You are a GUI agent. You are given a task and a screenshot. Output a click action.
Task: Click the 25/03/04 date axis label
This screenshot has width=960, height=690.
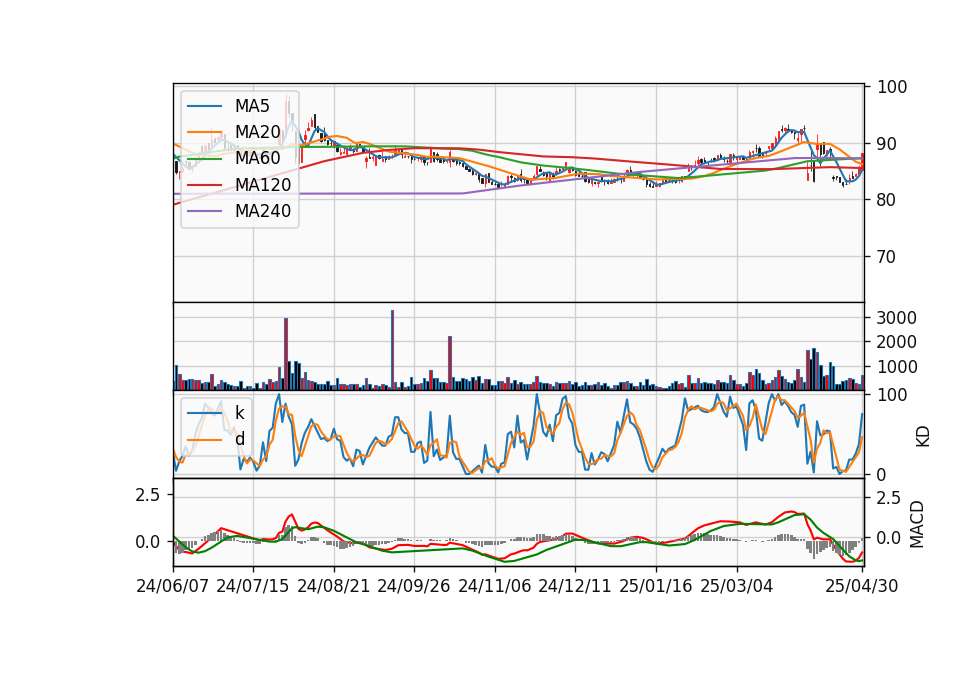pos(737,586)
